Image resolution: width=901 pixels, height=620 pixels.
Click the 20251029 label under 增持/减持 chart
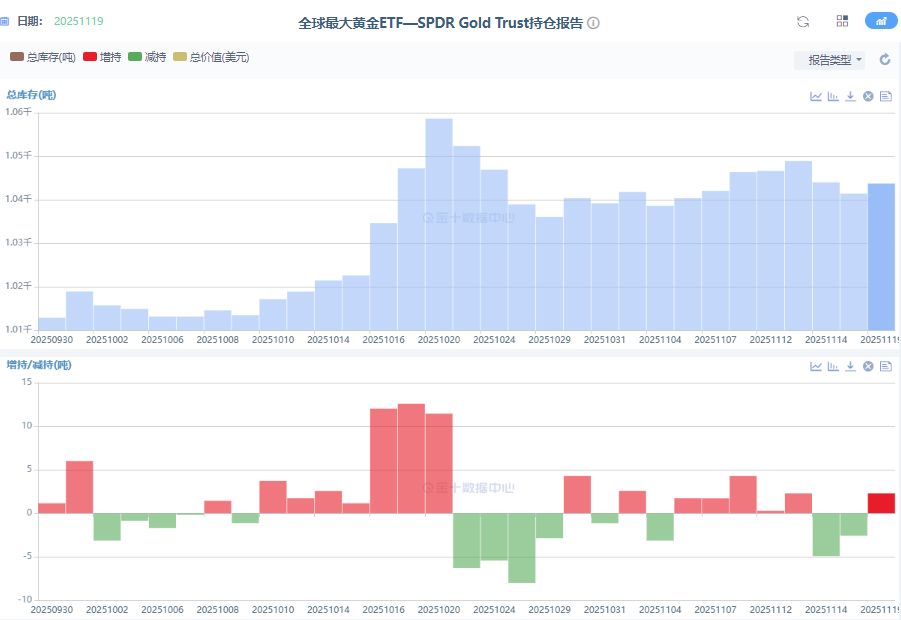(x=549, y=610)
